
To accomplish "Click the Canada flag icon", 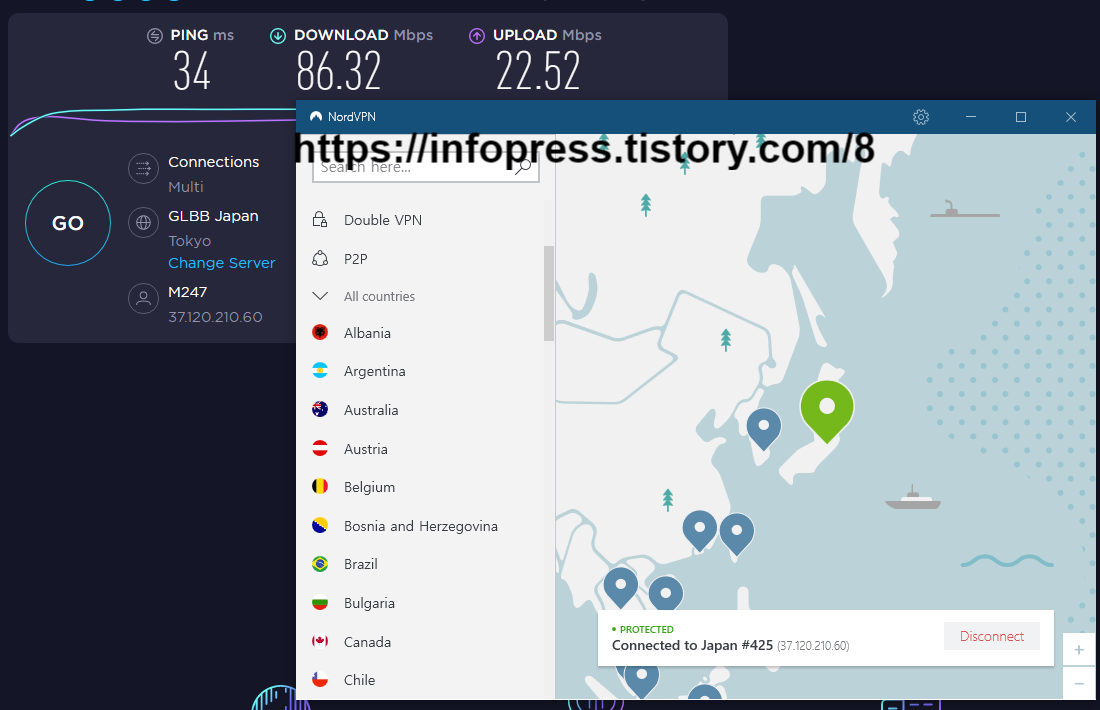I will point(320,641).
